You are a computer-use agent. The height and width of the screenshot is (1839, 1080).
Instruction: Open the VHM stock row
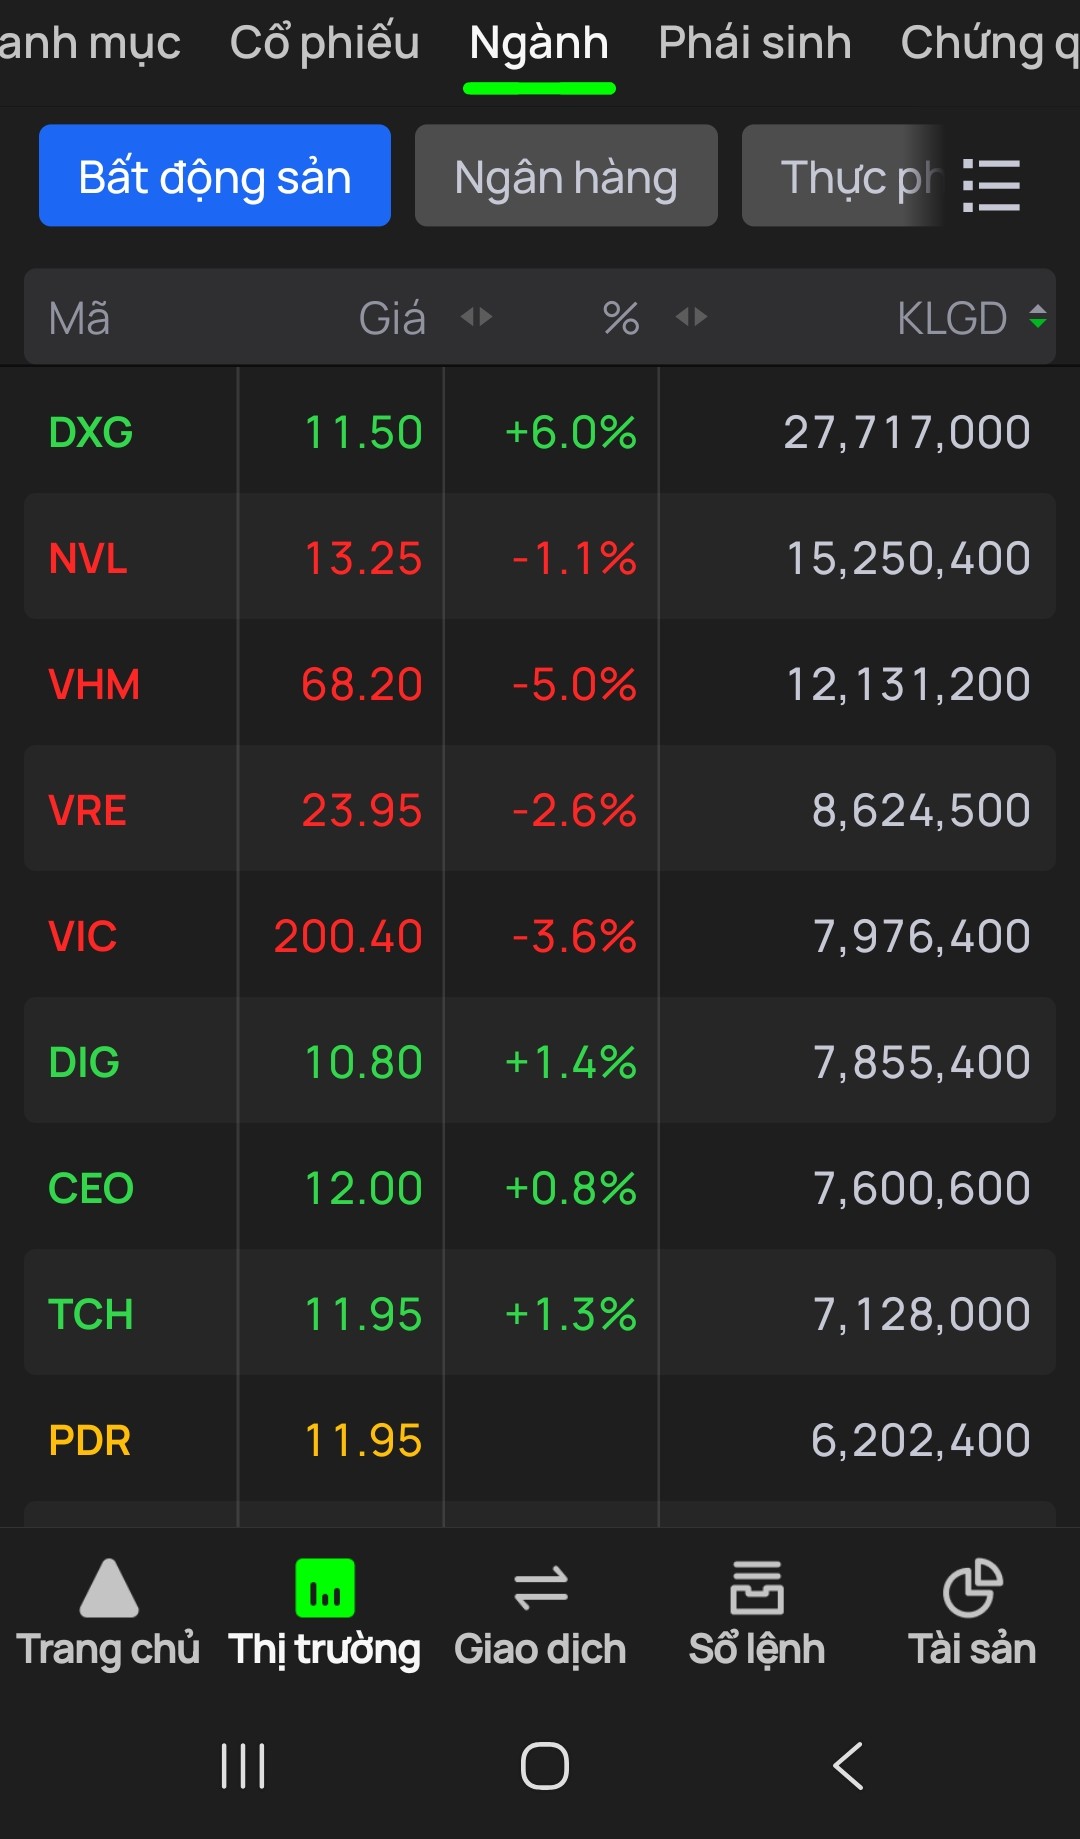tap(540, 684)
